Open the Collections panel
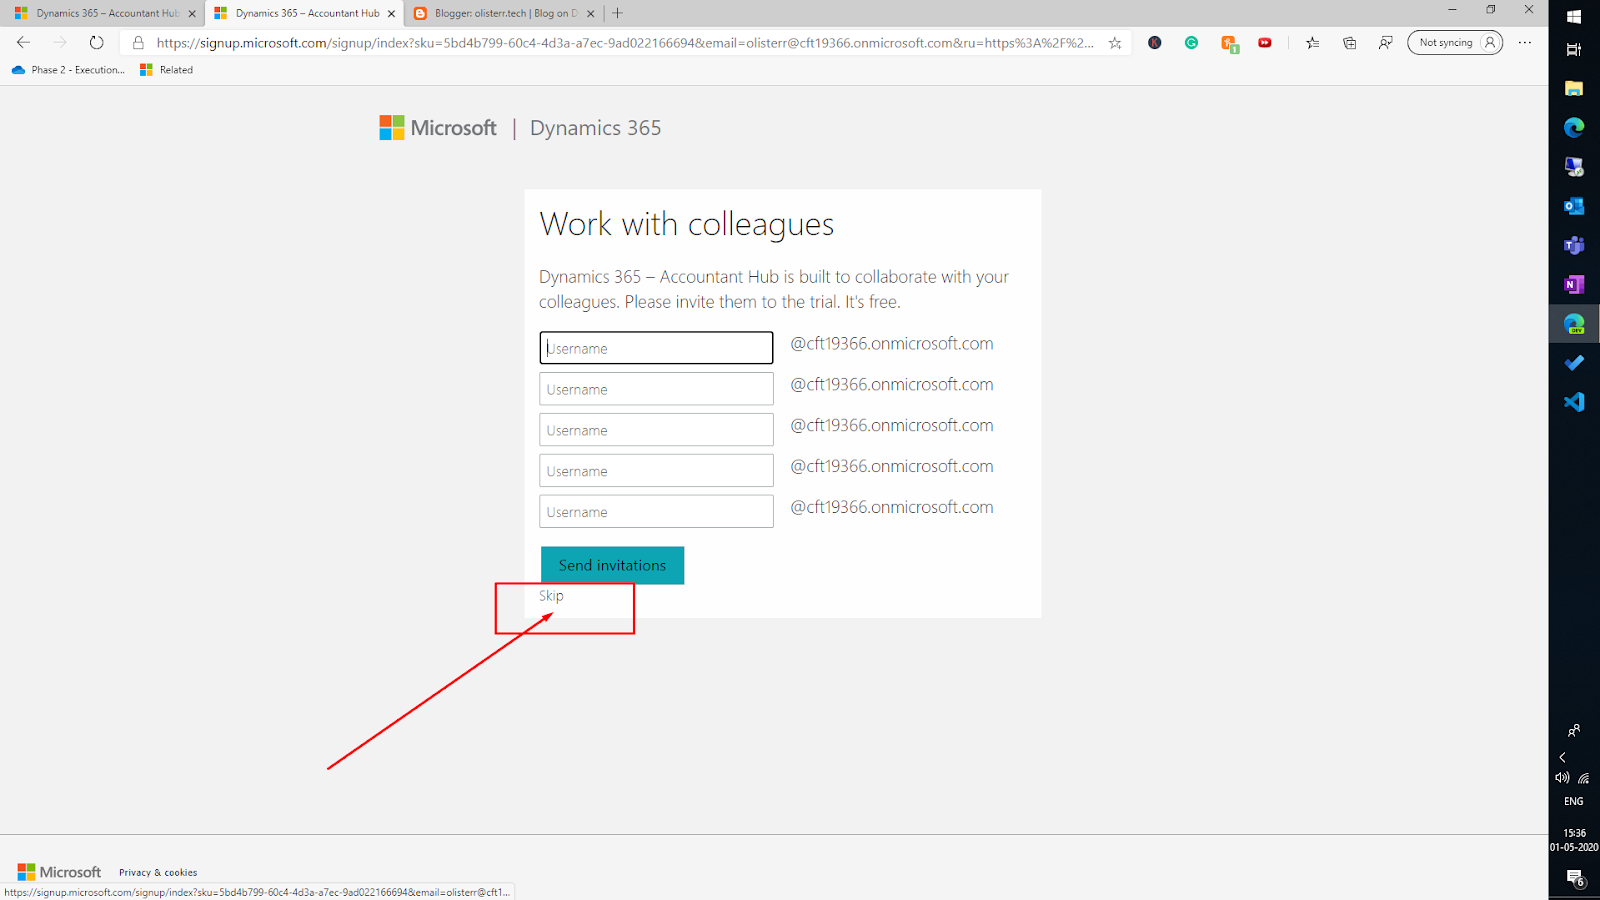 tap(1349, 43)
